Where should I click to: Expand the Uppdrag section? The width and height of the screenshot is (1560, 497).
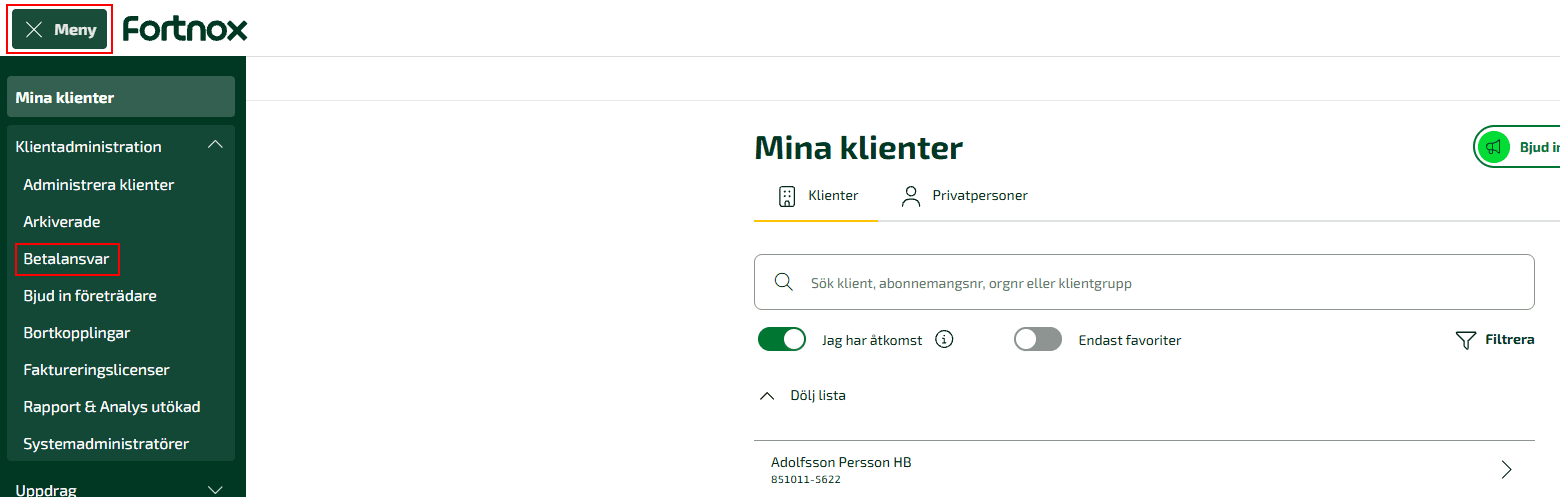215,489
